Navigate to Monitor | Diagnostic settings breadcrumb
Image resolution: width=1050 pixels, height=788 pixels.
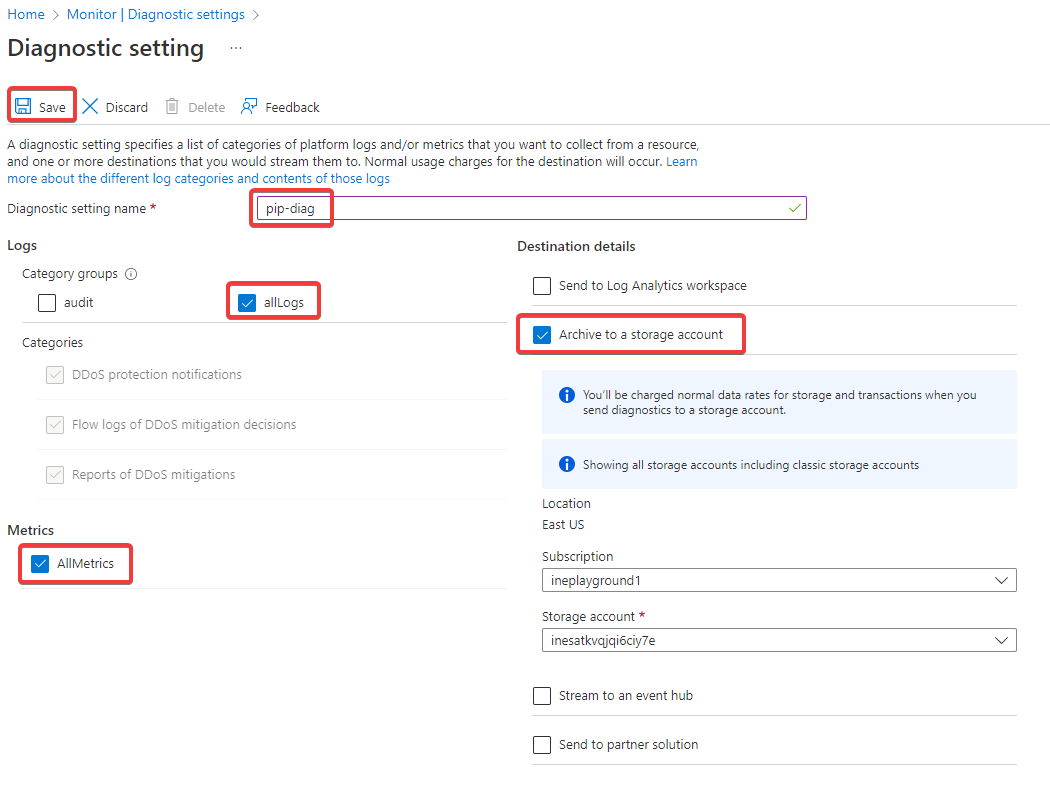click(x=155, y=15)
